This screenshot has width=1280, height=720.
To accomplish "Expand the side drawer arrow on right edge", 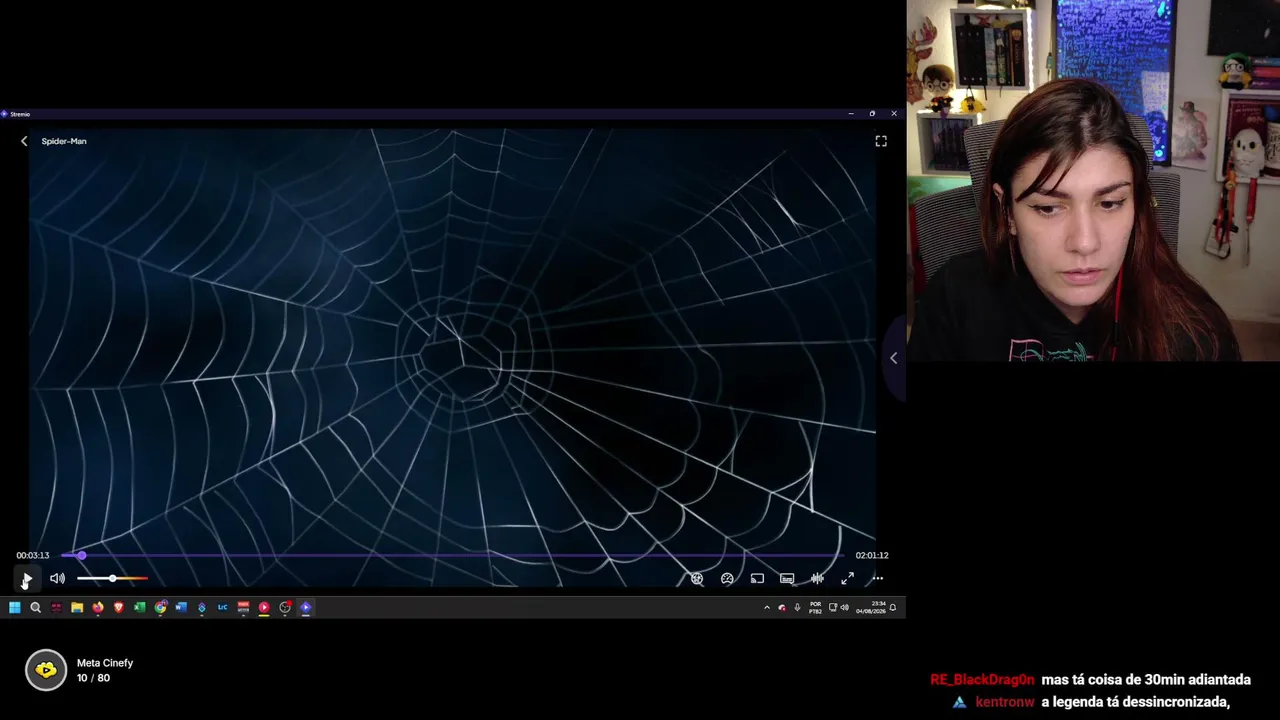I will [x=894, y=357].
